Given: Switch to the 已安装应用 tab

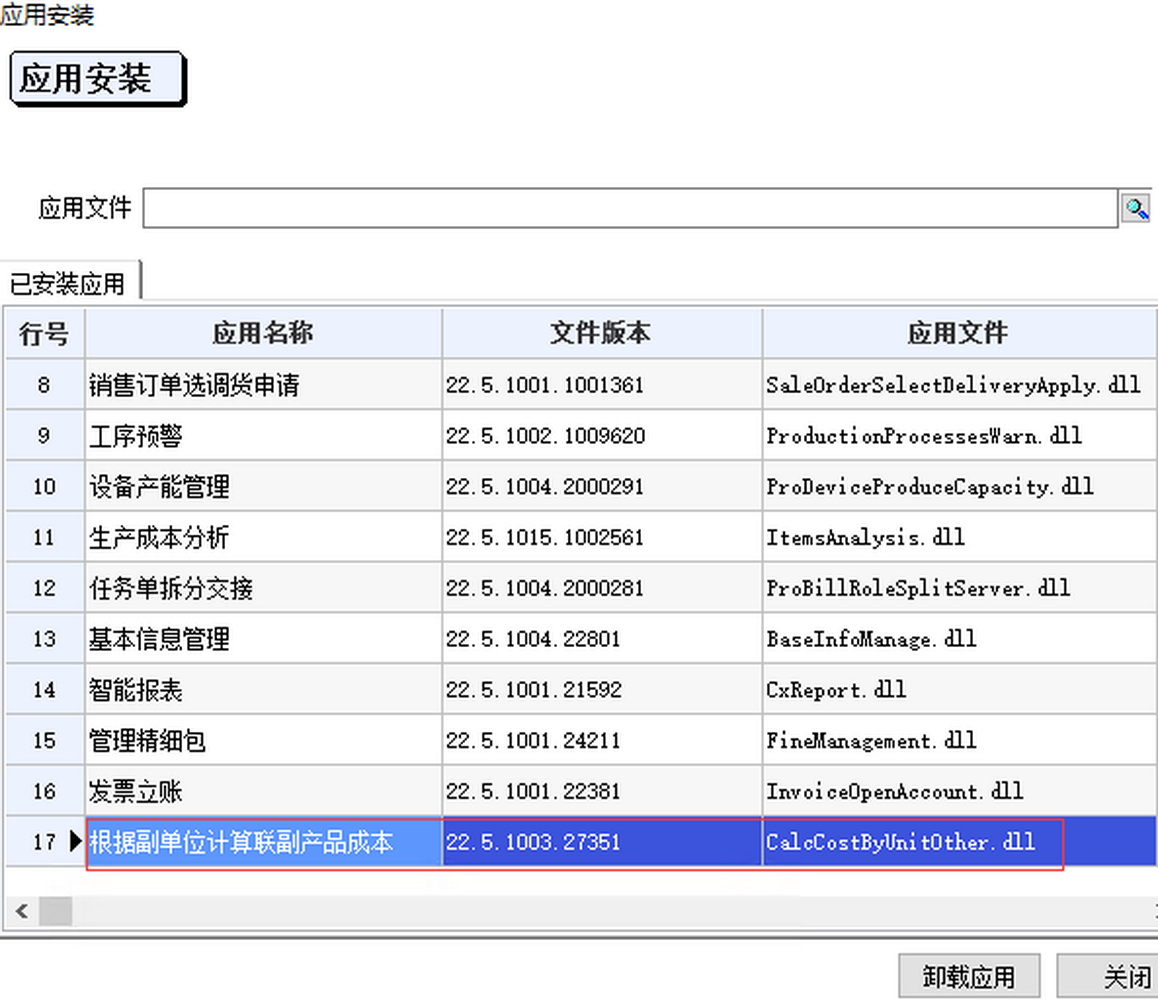Looking at the screenshot, I should 68,283.
